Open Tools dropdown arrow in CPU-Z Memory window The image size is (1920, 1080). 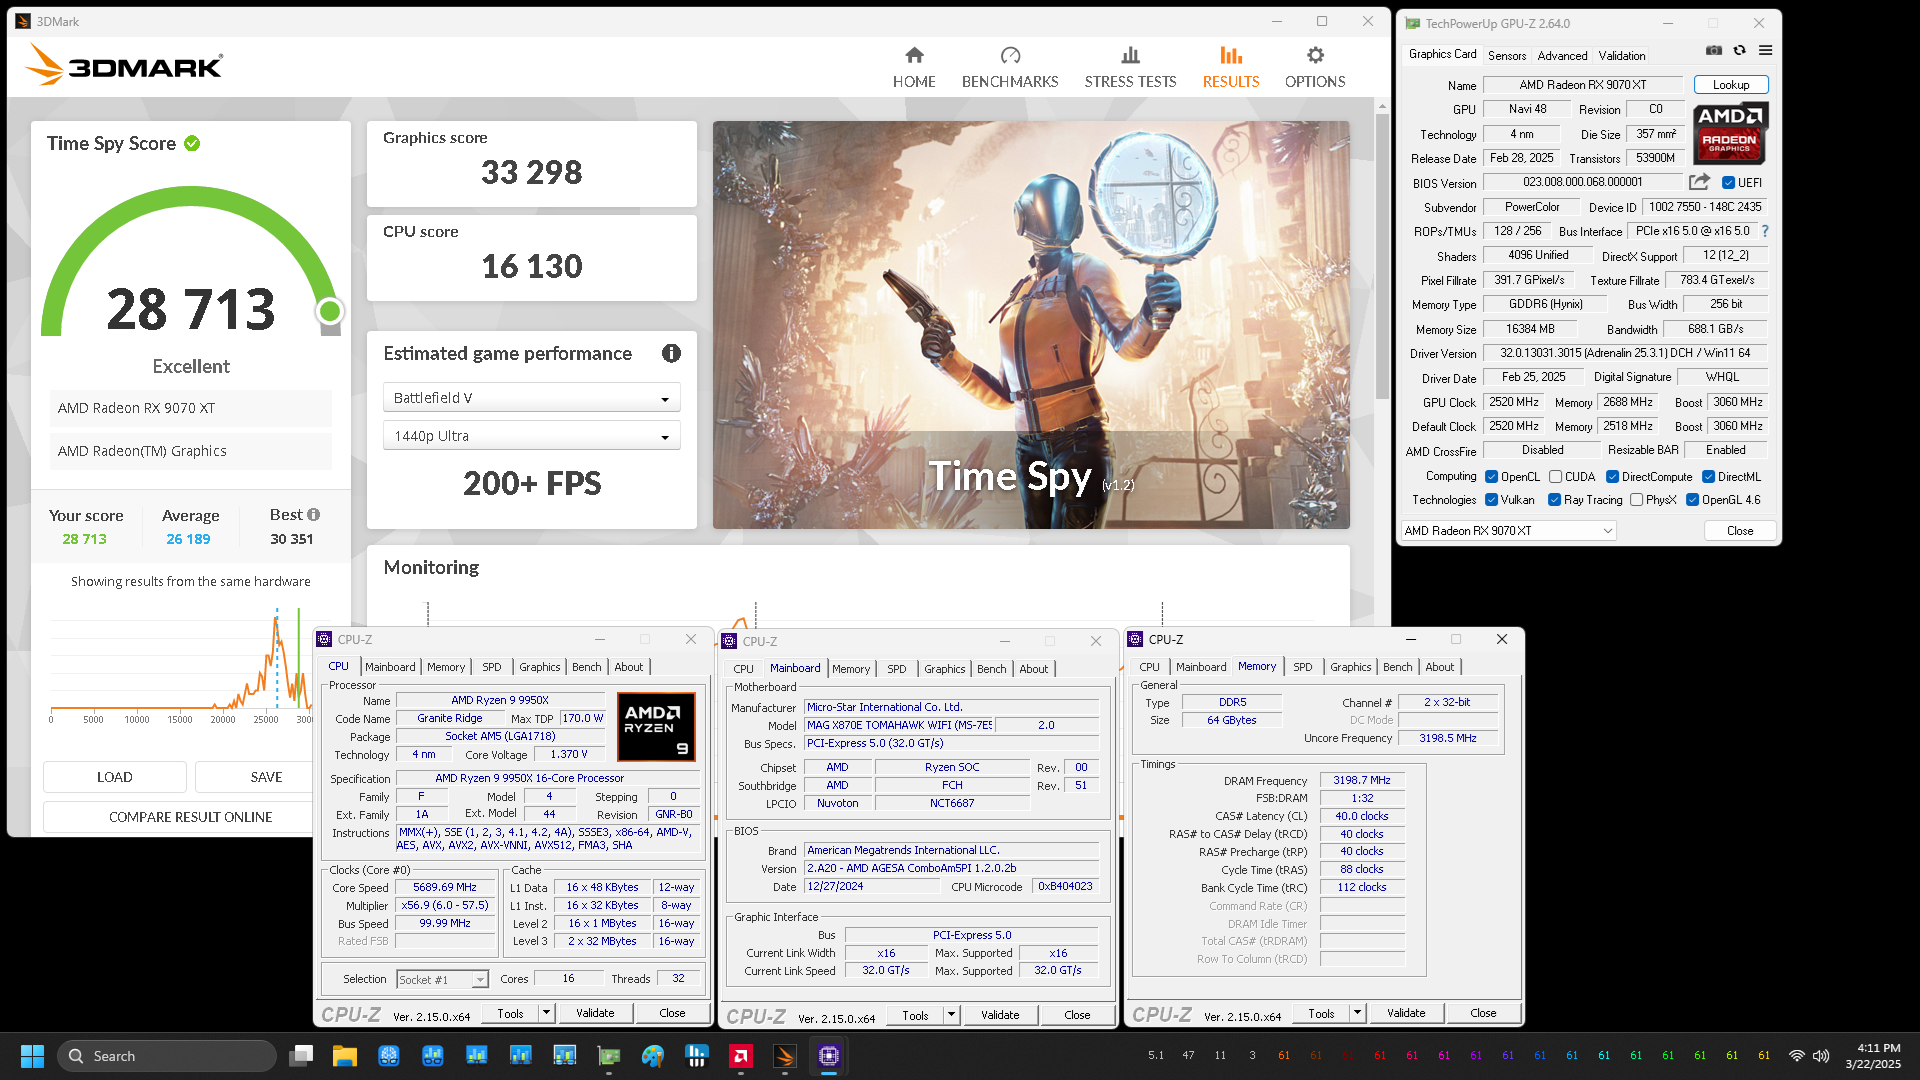pos(1357,1013)
